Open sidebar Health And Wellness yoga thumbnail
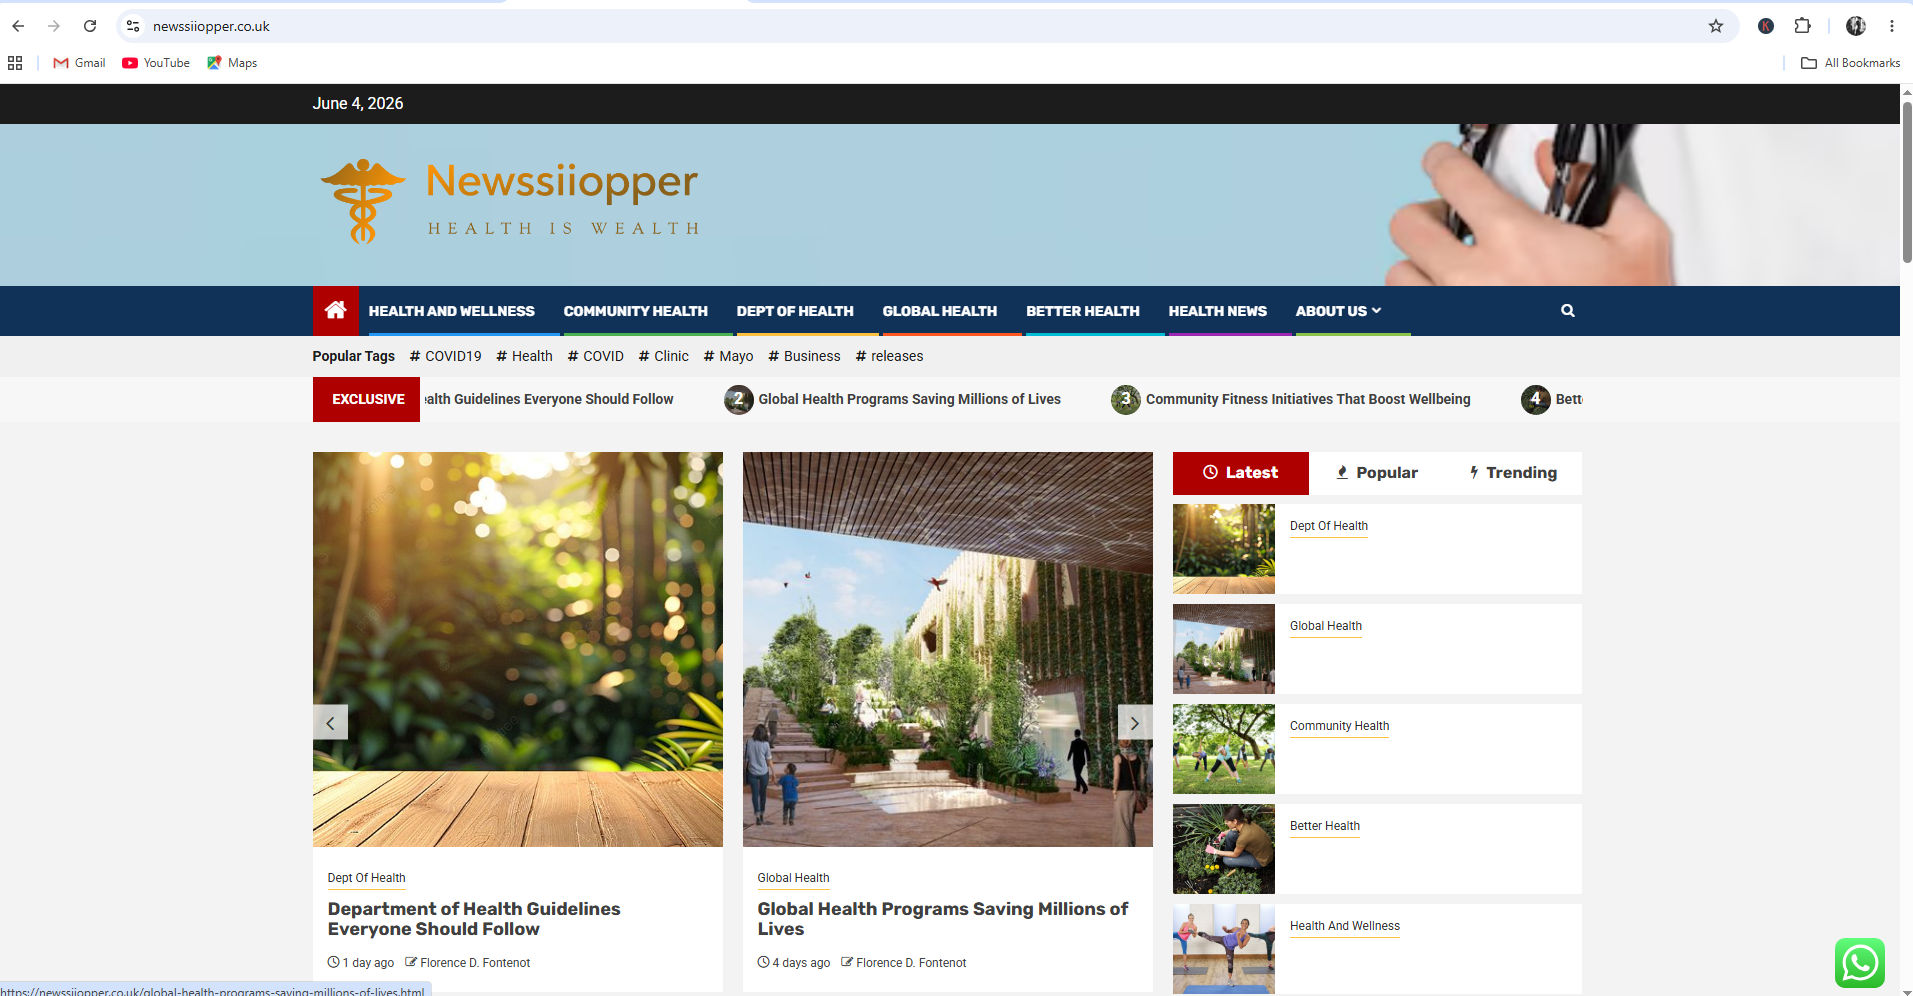 1224,949
